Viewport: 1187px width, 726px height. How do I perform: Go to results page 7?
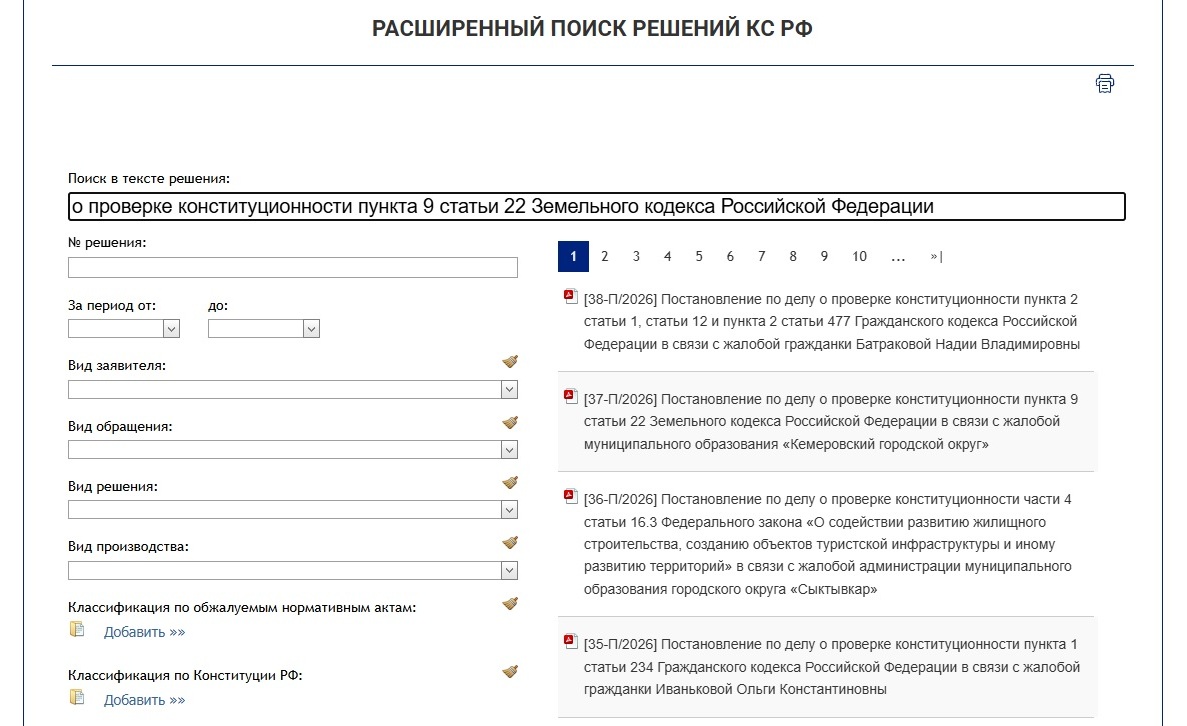coord(762,257)
